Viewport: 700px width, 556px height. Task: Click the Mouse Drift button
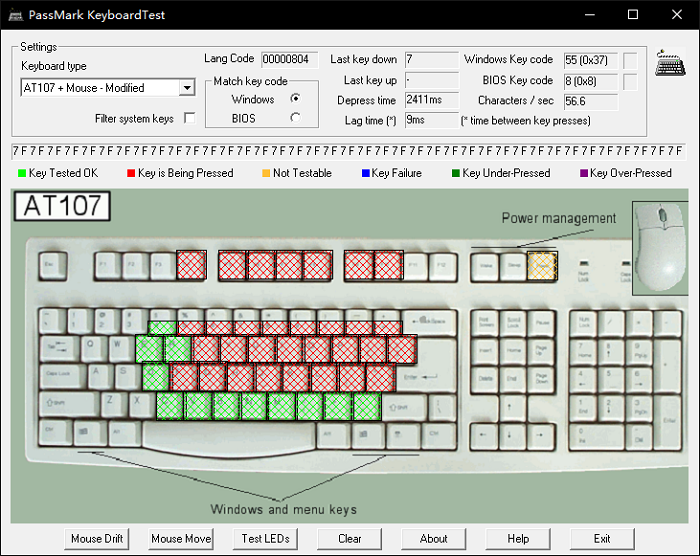(x=97, y=539)
